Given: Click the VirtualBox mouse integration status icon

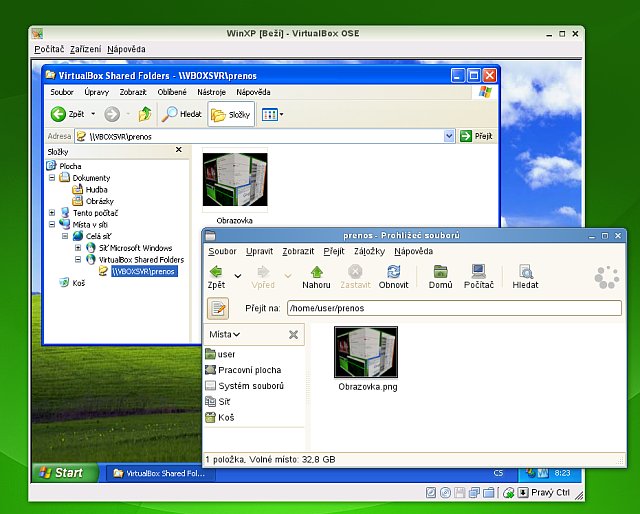Looking at the screenshot, I should pyautogui.click(x=508, y=493).
